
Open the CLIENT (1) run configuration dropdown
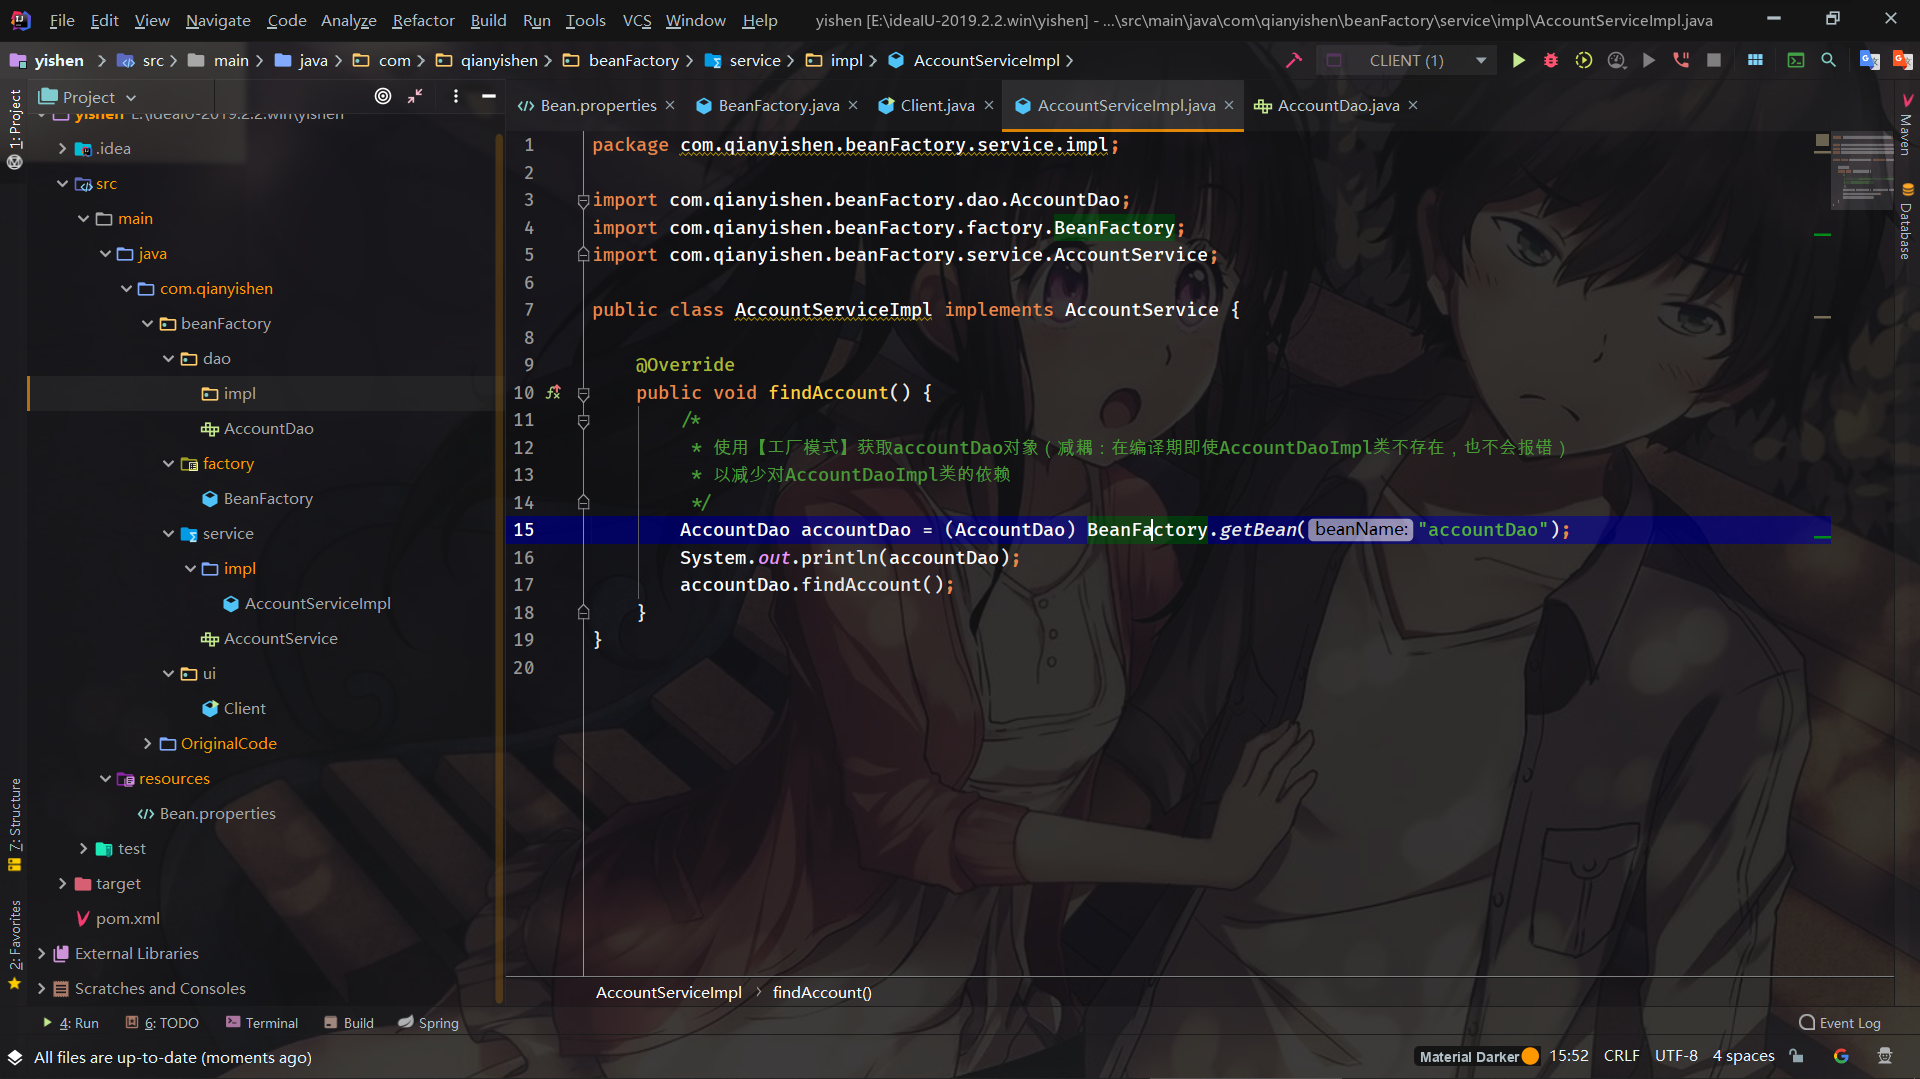[x=1407, y=60]
